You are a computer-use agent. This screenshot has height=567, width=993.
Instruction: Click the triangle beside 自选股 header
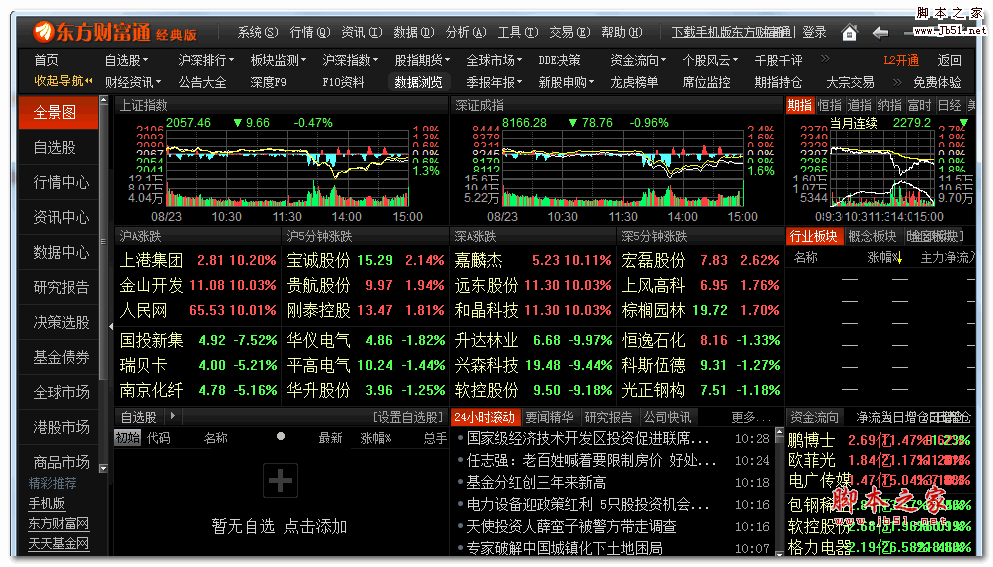pos(172,416)
